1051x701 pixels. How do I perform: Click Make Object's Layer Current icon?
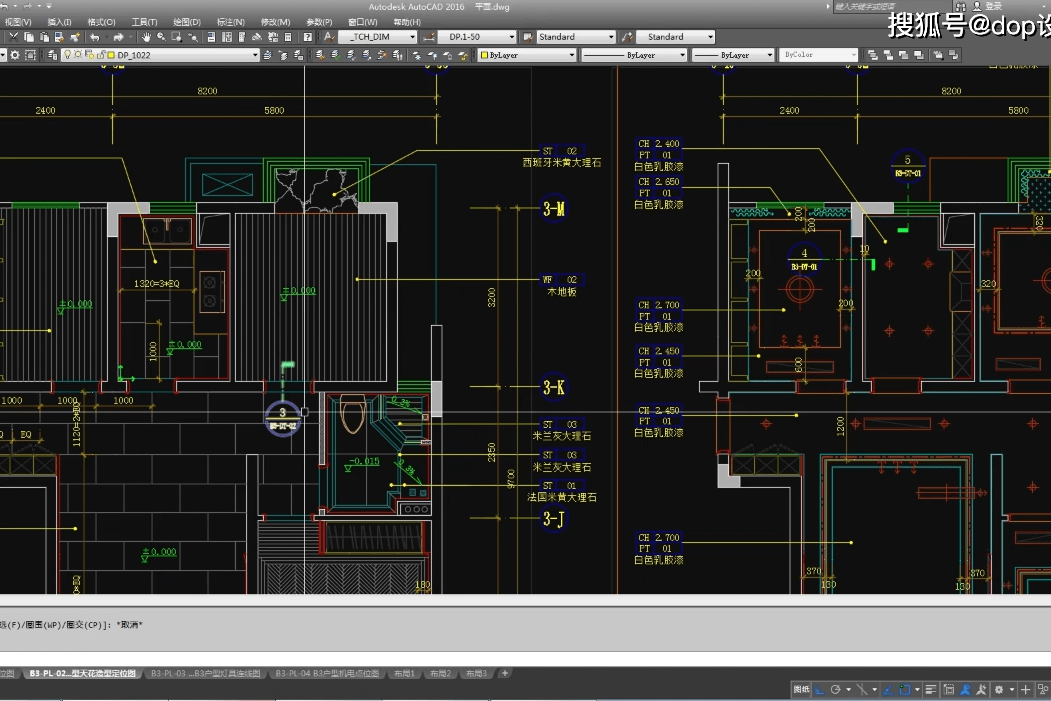267,56
